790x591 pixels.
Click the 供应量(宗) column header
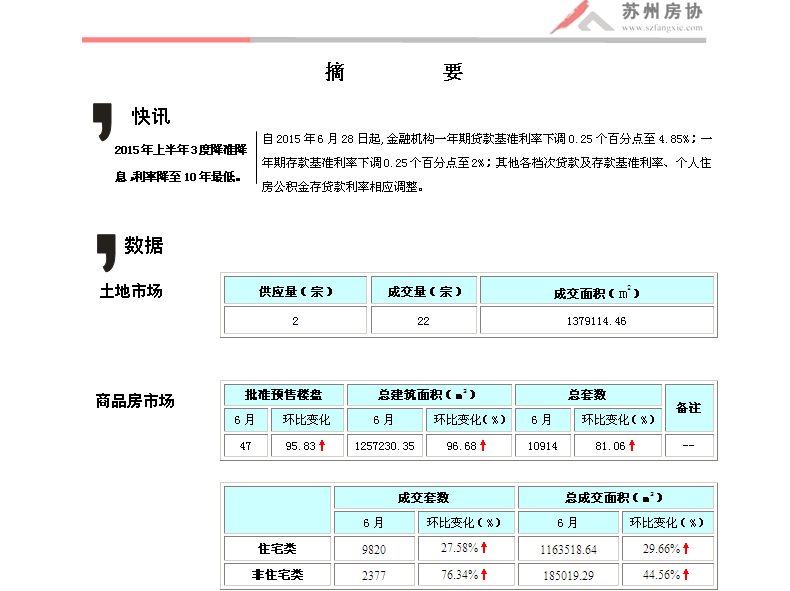click(295, 291)
